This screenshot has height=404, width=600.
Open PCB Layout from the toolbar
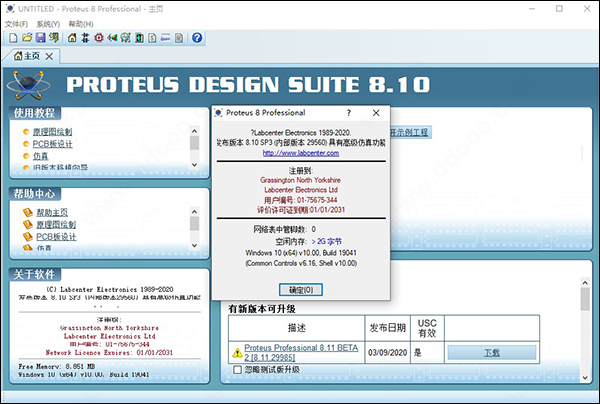coord(100,37)
